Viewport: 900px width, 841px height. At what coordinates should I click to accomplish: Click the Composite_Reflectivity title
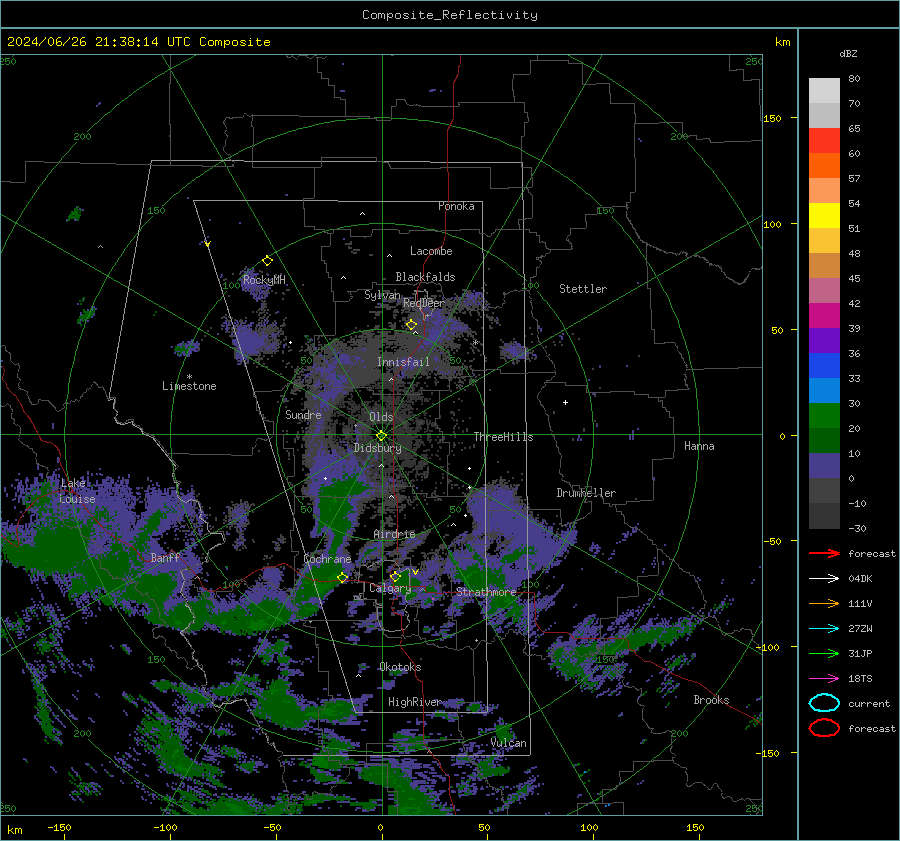click(x=449, y=15)
